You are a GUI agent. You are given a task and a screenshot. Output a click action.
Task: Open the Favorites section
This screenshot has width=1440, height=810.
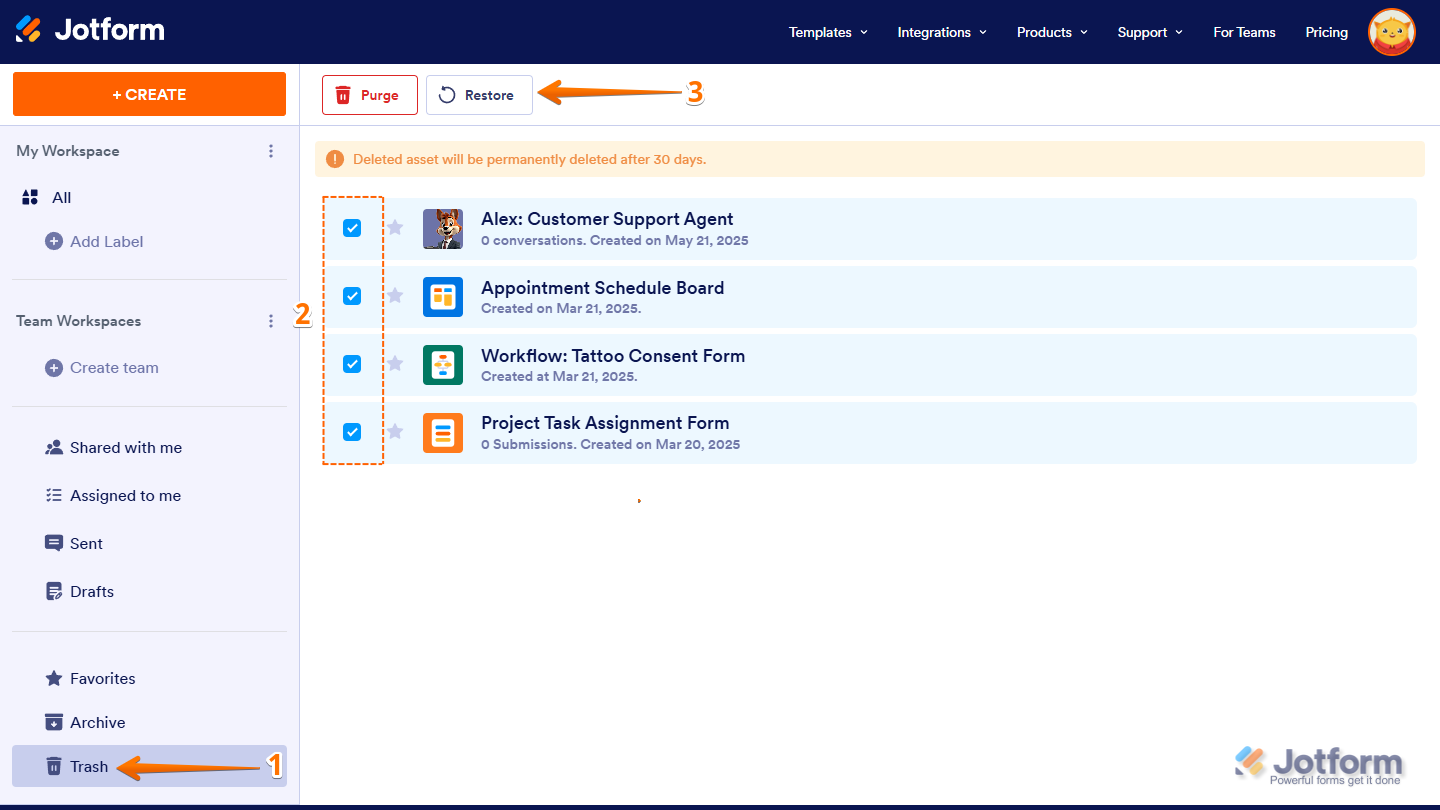coord(101,678)
